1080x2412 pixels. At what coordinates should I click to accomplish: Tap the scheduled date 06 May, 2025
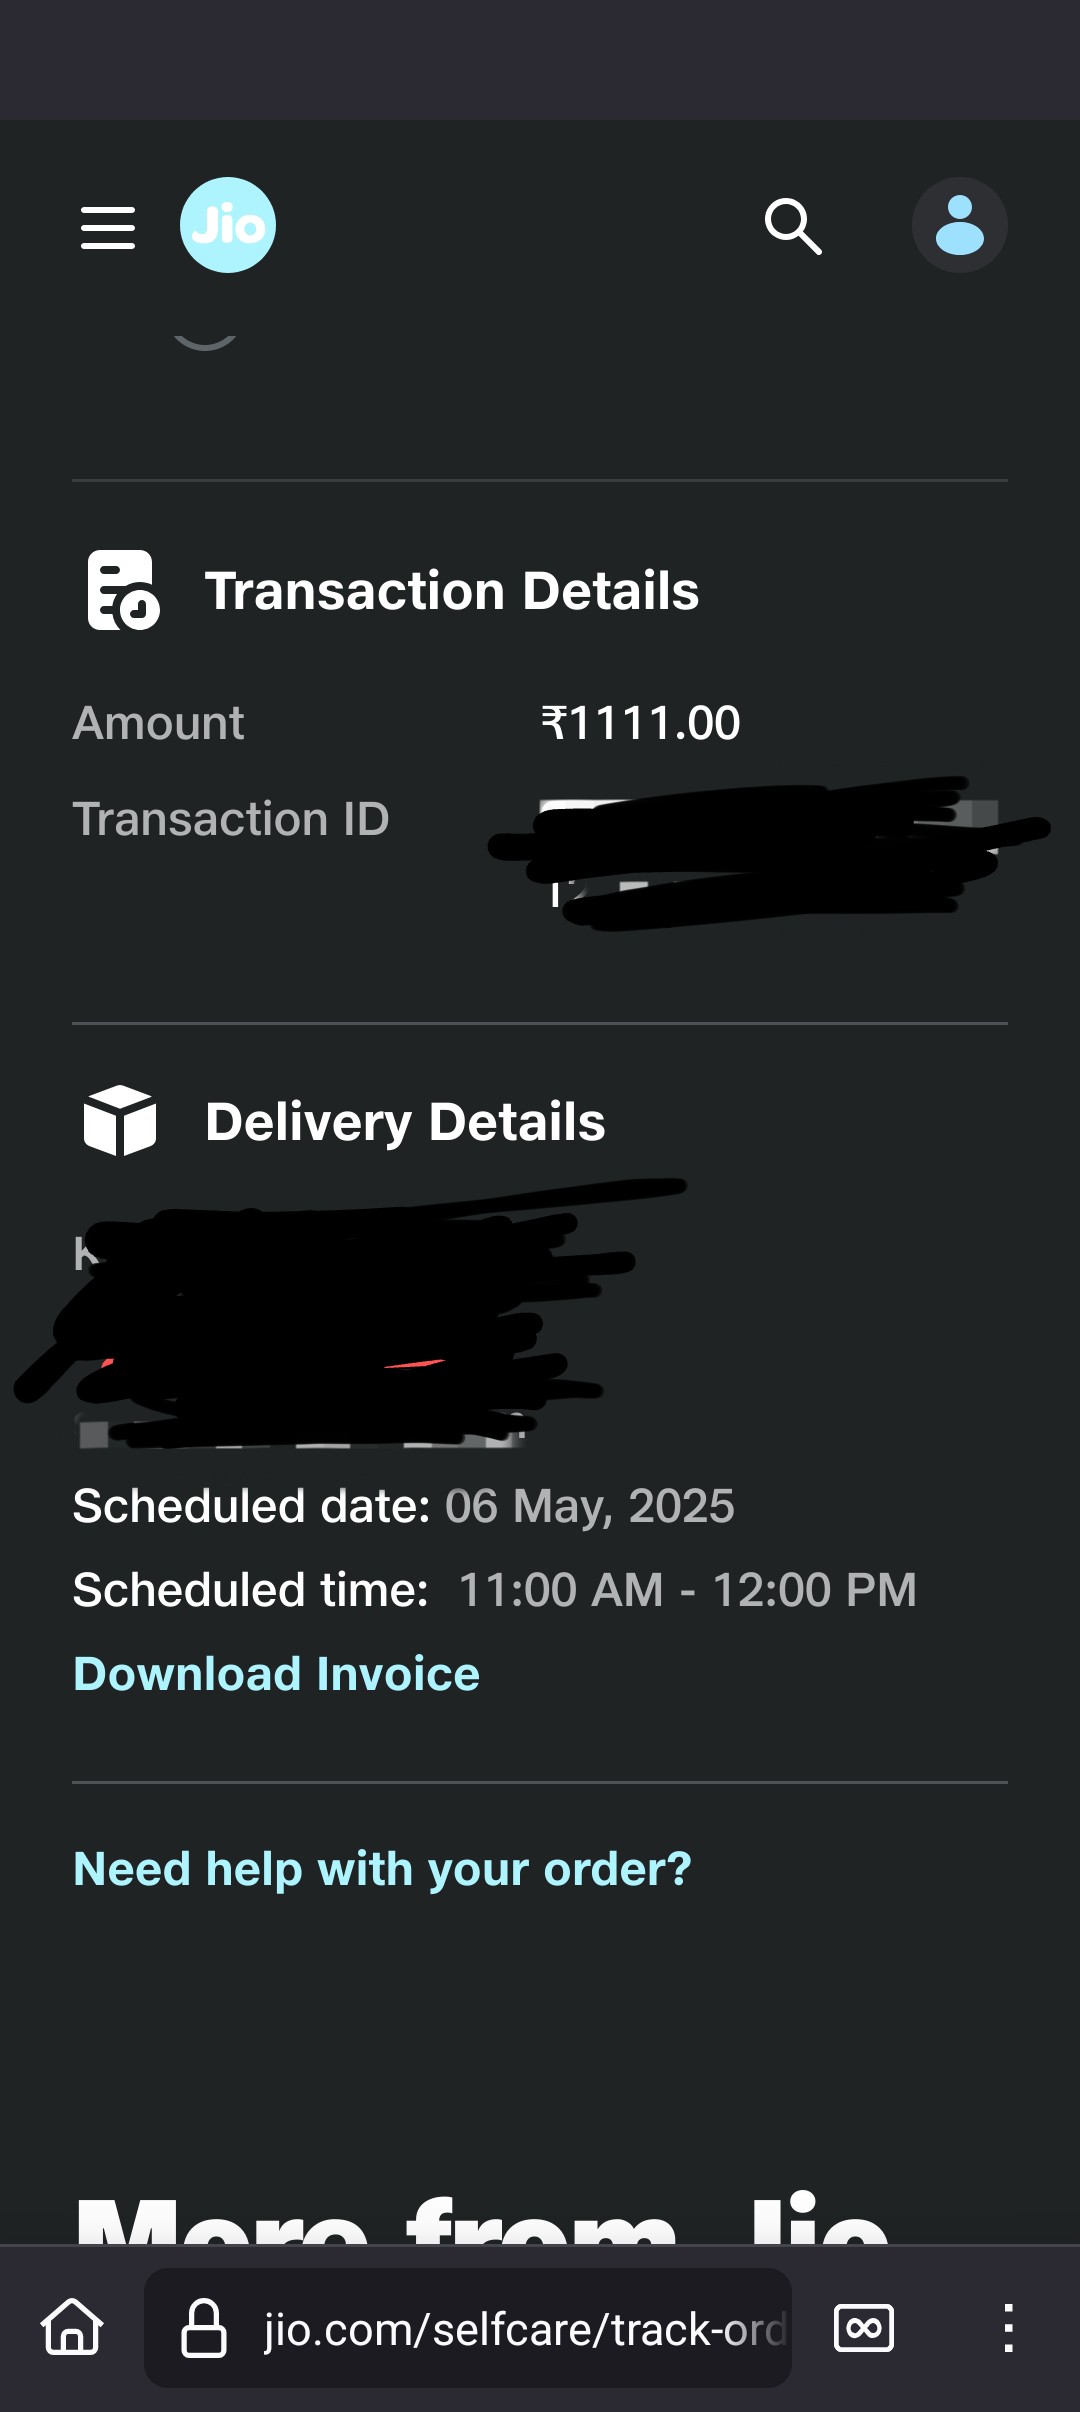pyautogui.click(x=589, y=1506)
